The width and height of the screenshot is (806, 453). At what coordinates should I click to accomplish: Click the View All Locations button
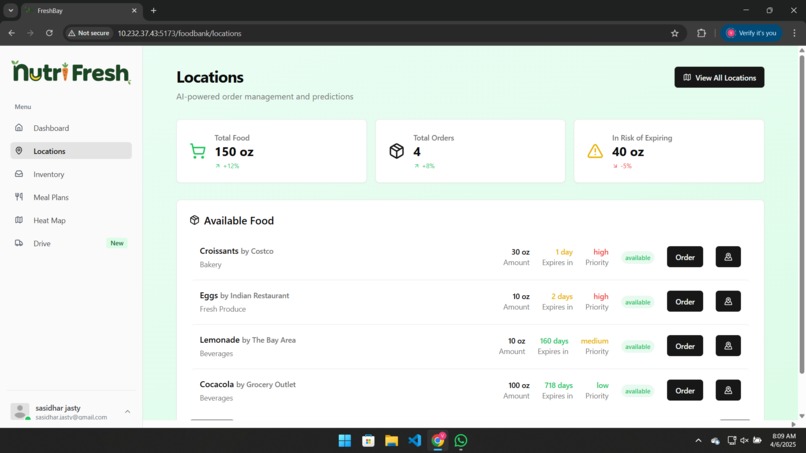click(719, 77)
